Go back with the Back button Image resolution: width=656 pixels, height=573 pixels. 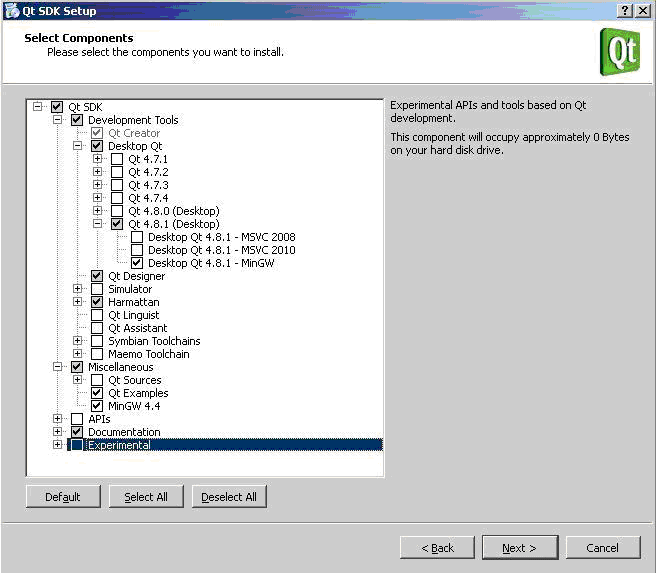pos(437,547)
